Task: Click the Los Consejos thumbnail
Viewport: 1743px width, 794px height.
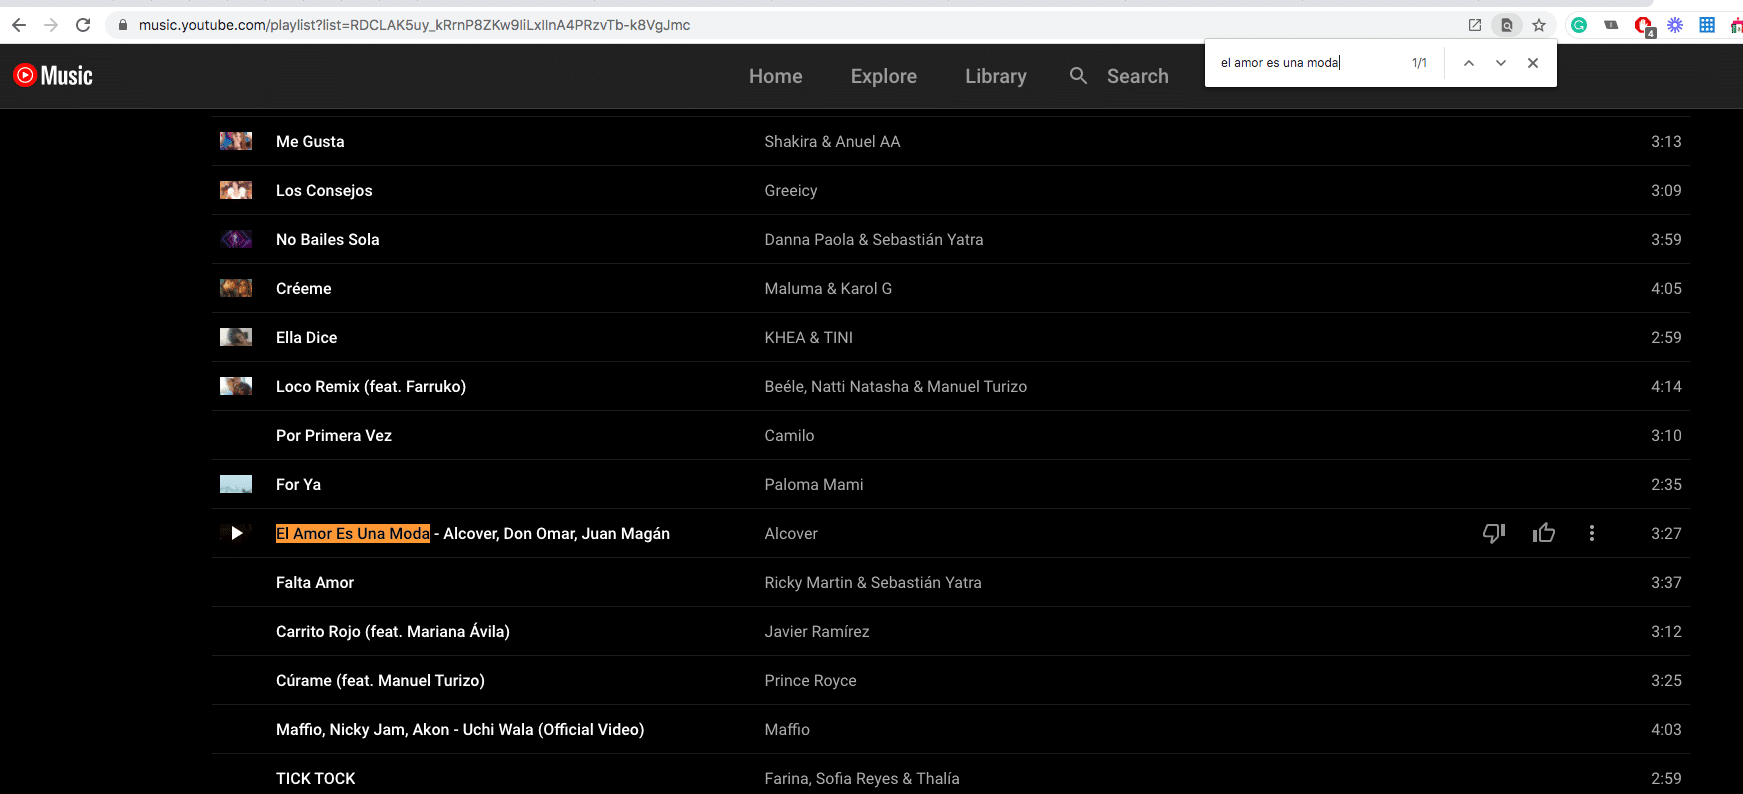Action: pos(236,190)
